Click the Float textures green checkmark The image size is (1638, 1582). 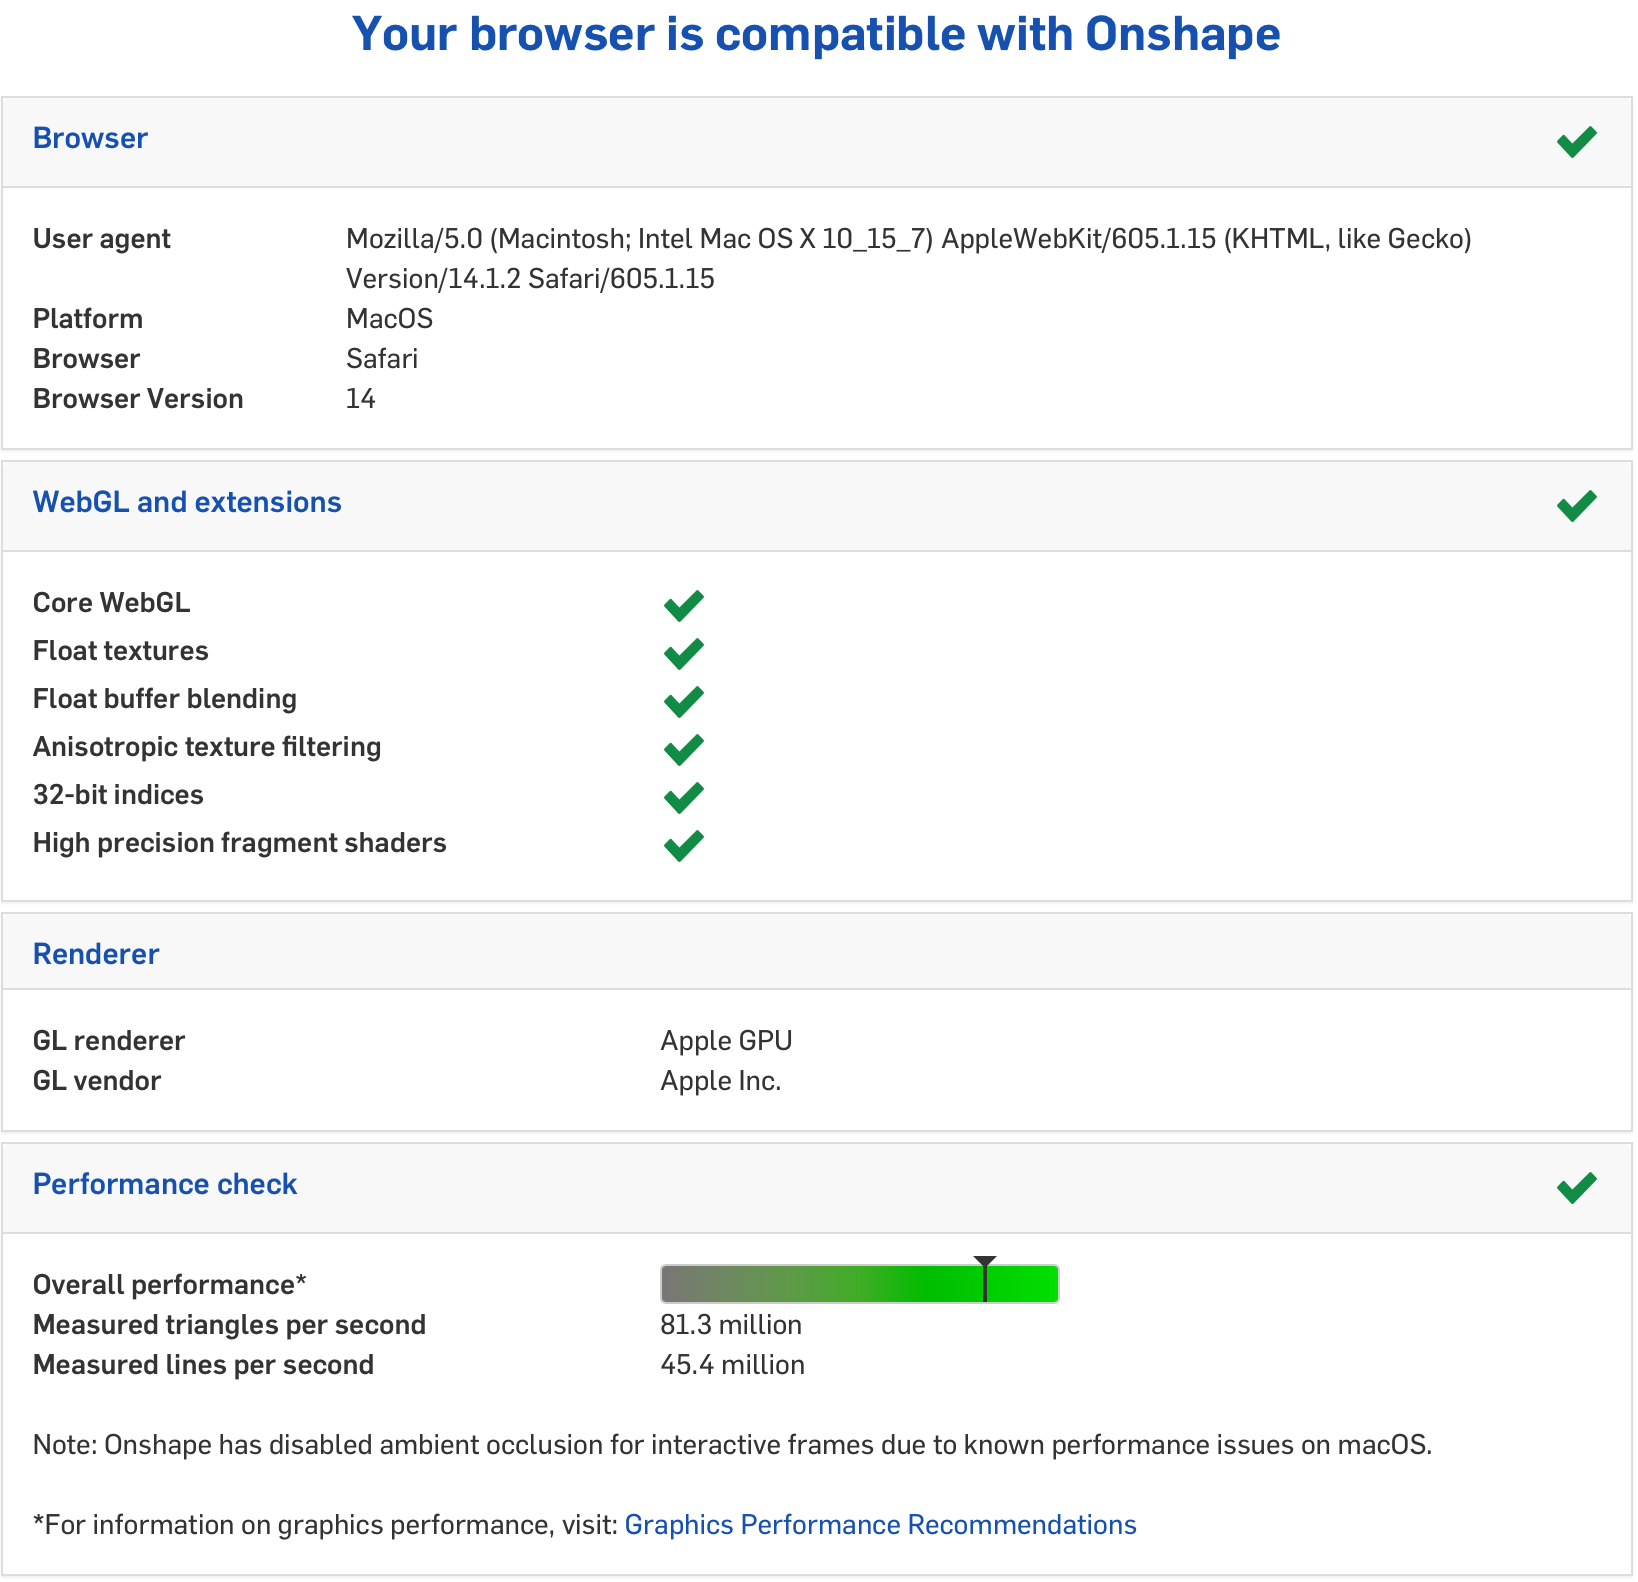[x=684, y=653]
